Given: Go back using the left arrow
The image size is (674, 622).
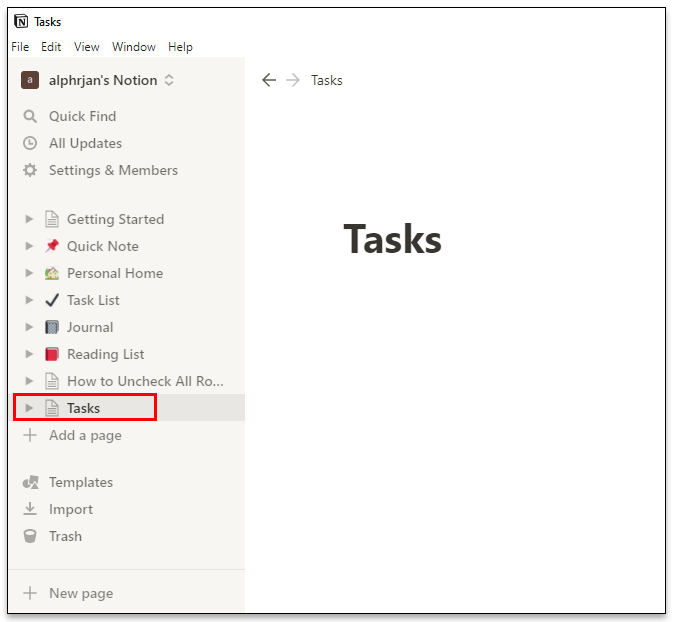Looking at the screenshot, I should pyautogui.click(x=269, y=80).
